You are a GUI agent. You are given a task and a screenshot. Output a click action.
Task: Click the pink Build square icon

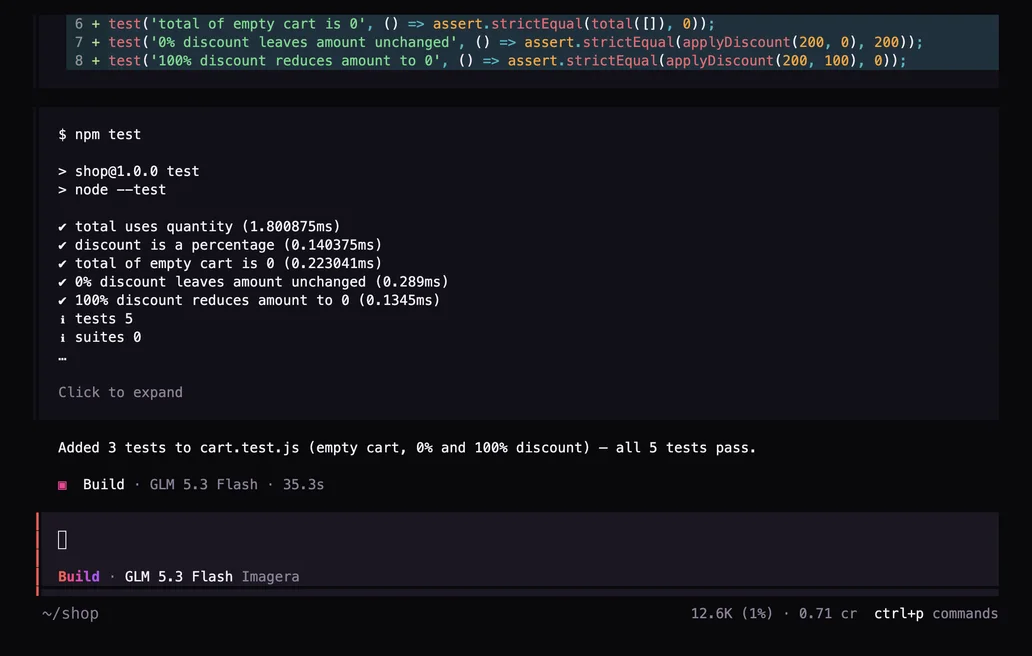(x=63, y=485)
